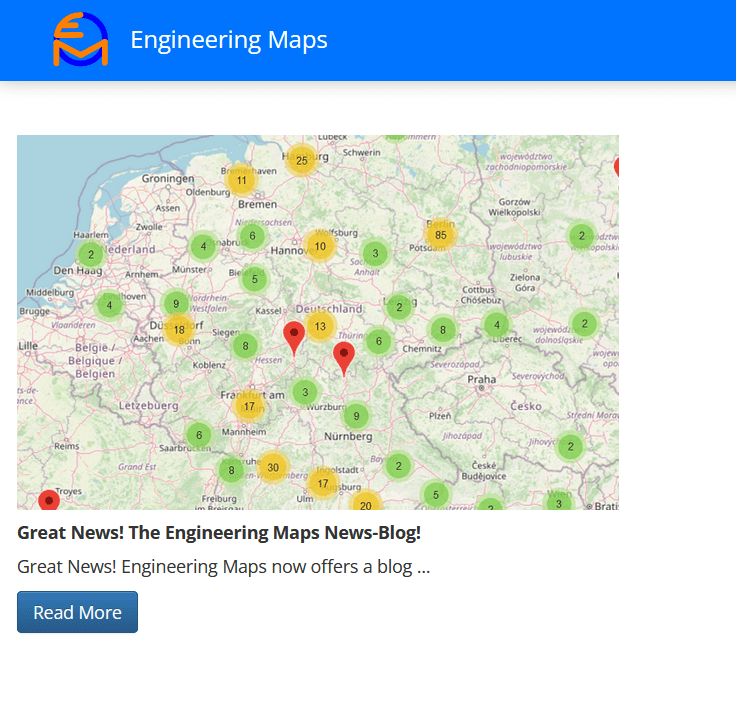Expand the 85 cluster near Berlin
Screen dimensions: 736x712
coord(440,235)
